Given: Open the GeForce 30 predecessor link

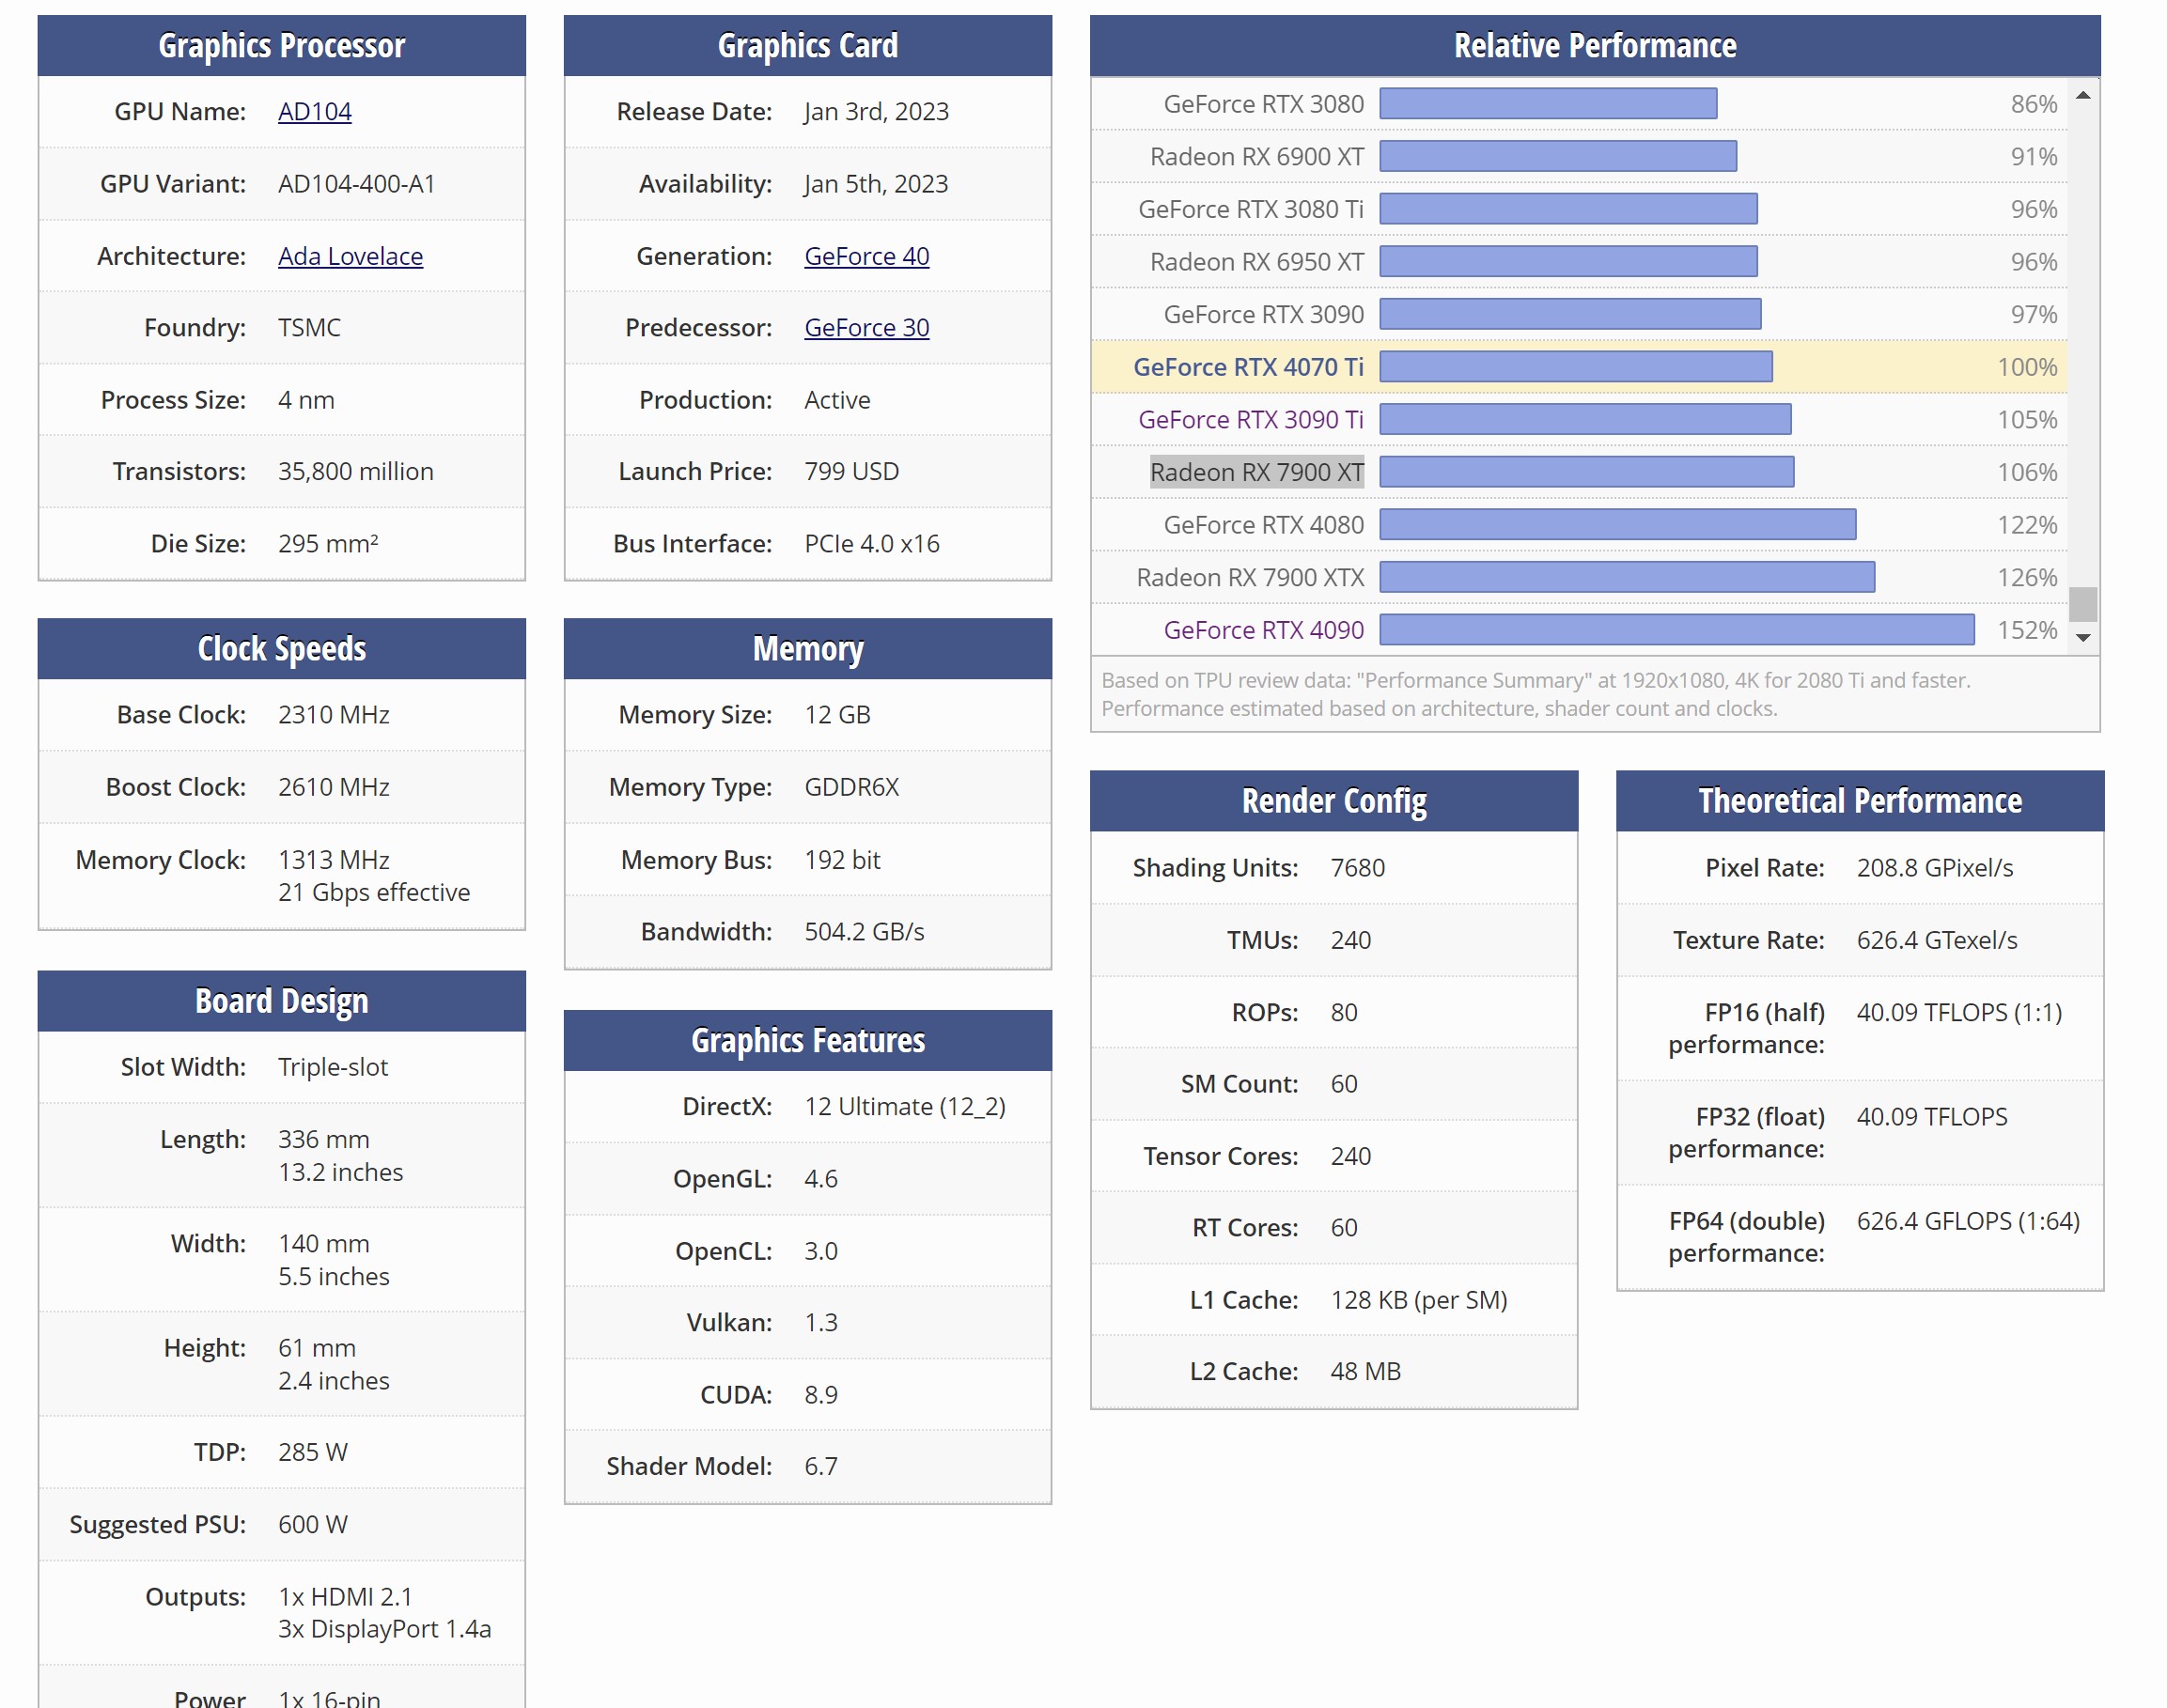Looking at the screenshot, I should point(866,327).
